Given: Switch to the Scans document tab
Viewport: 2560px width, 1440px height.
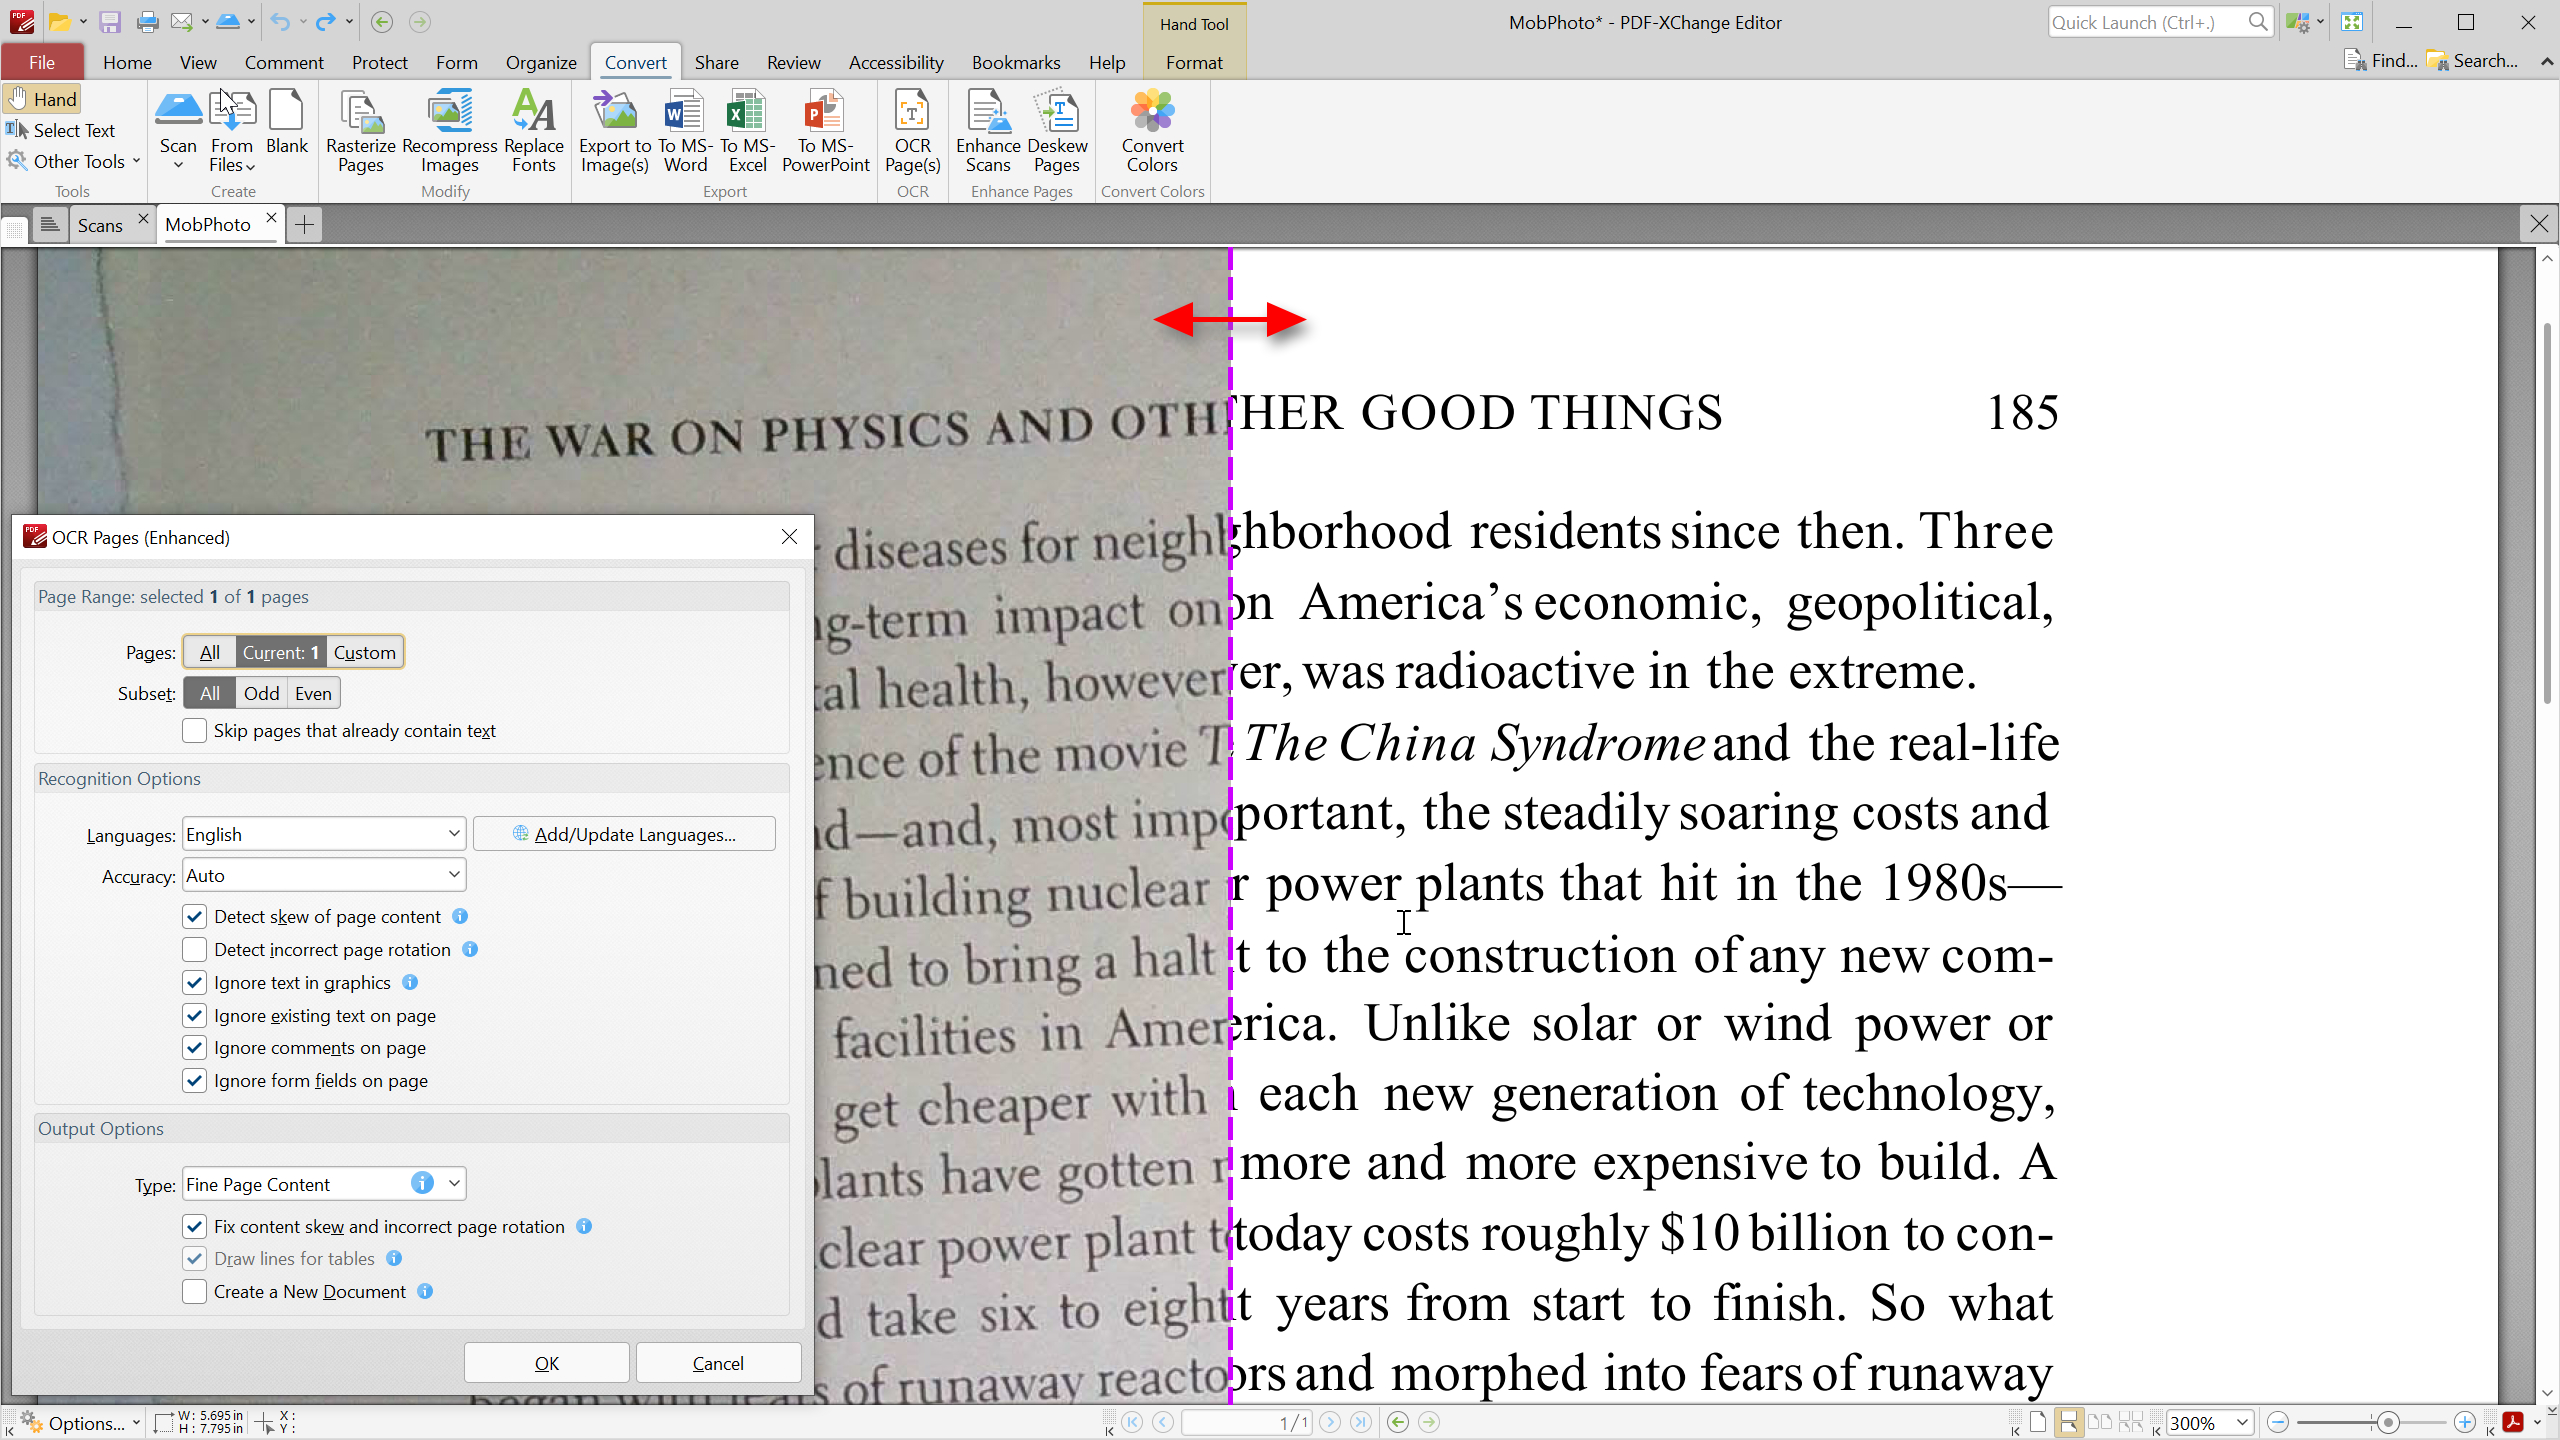Looking at the screenshot, I should [x=100, y=224].
